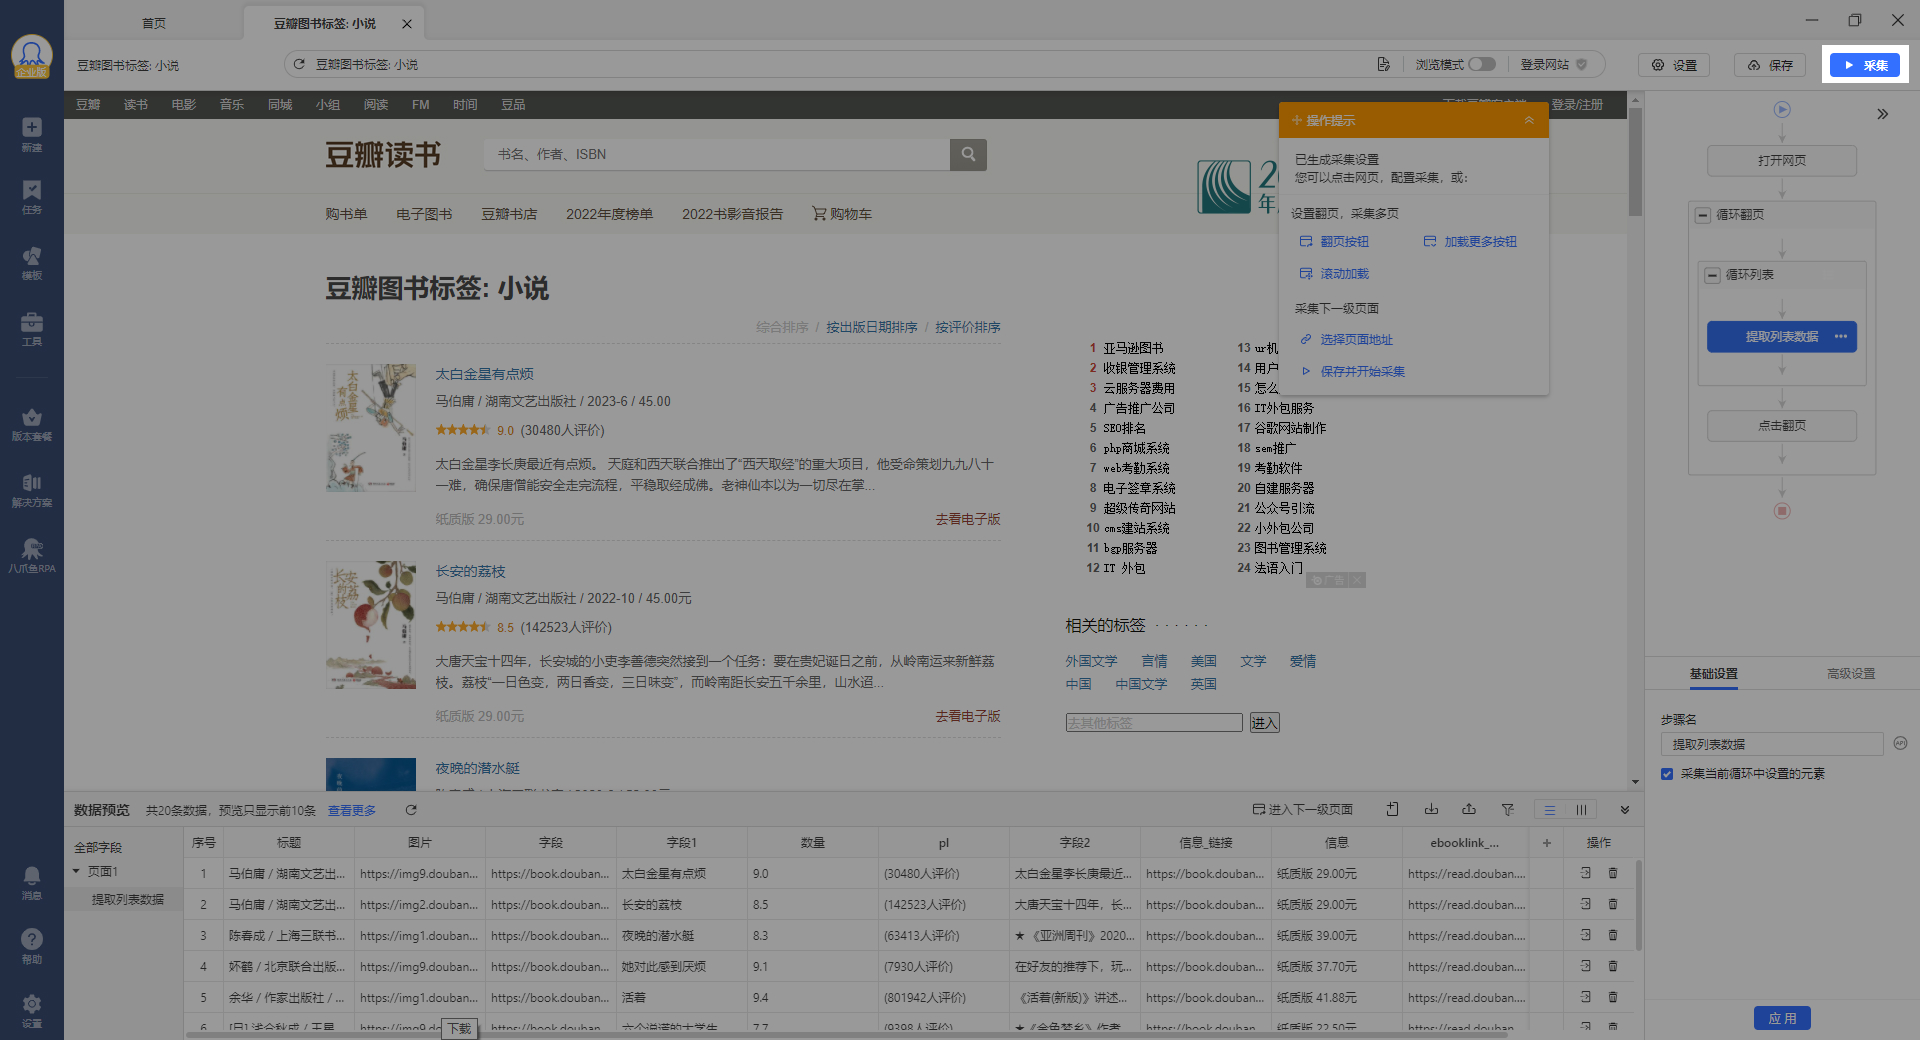Refresh the data preview with the reload icon
This screenshot has height=1040, width=1920.
(411, 810)
